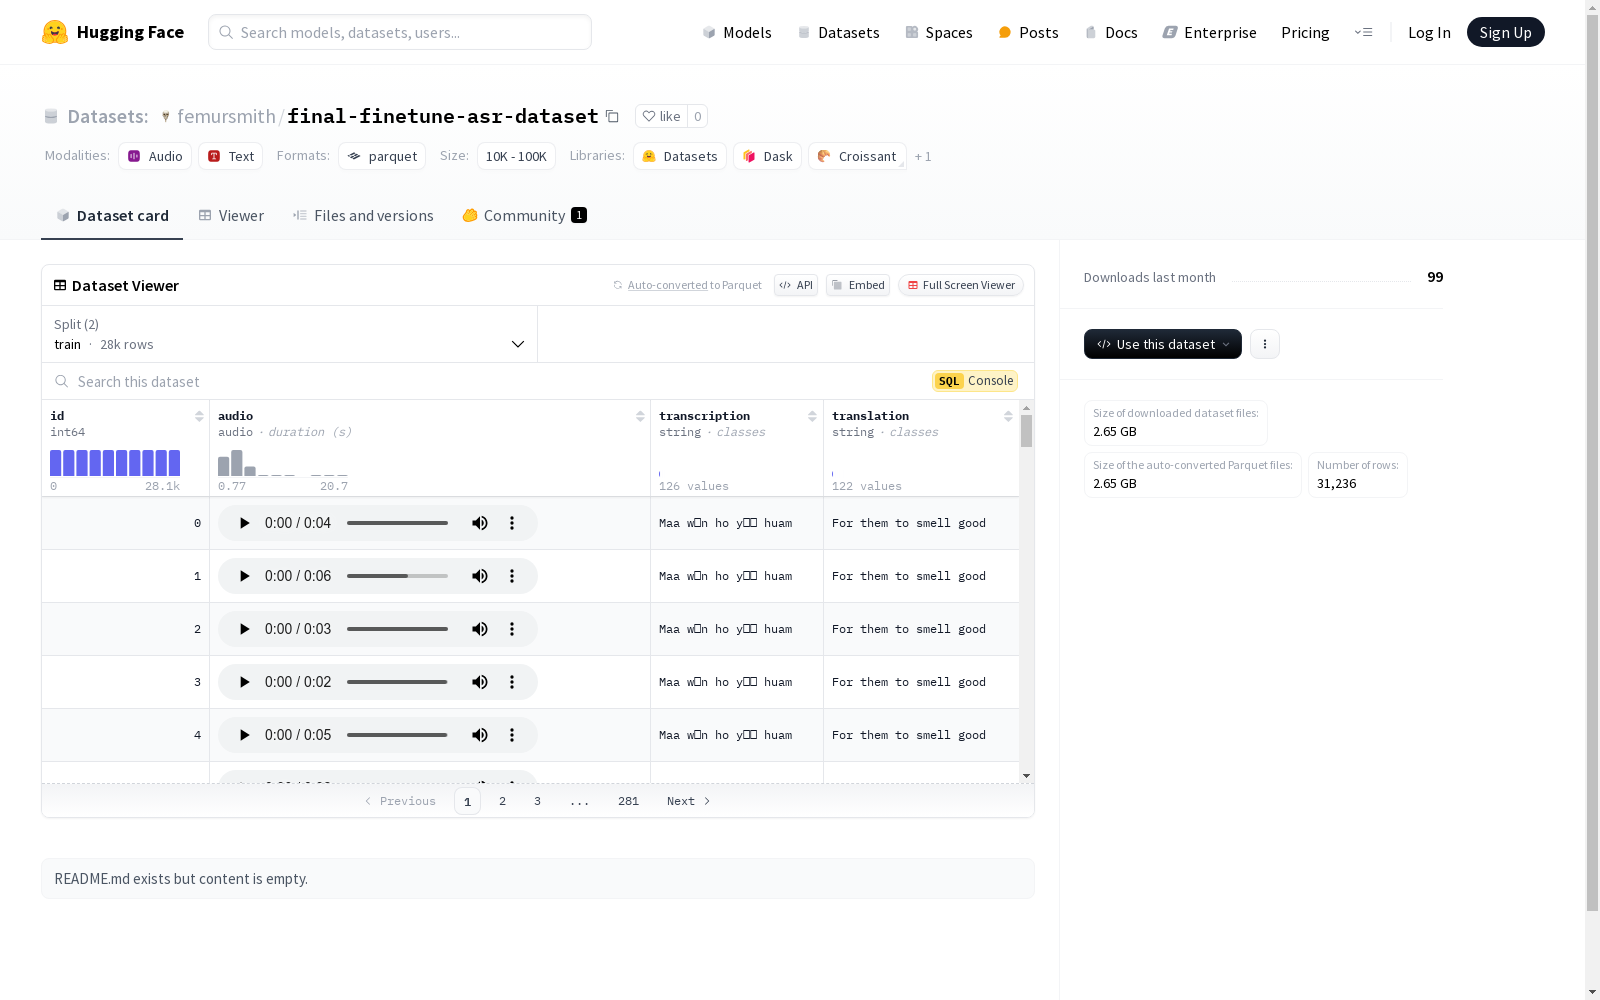The image size is (1600, 1000).
Task: Open the Community tab
Action: pos(524,216)
